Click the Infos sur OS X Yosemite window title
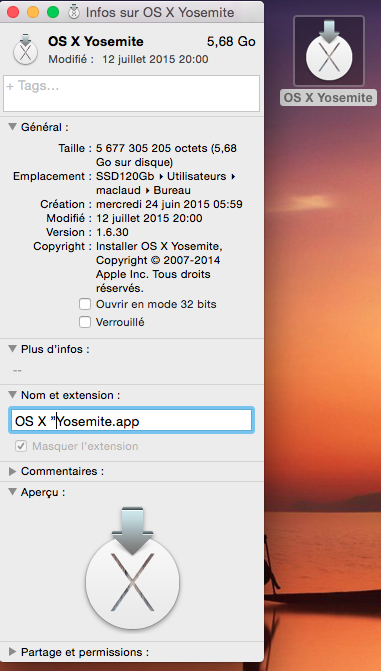 pyautogui.click(x=160, y=12)
